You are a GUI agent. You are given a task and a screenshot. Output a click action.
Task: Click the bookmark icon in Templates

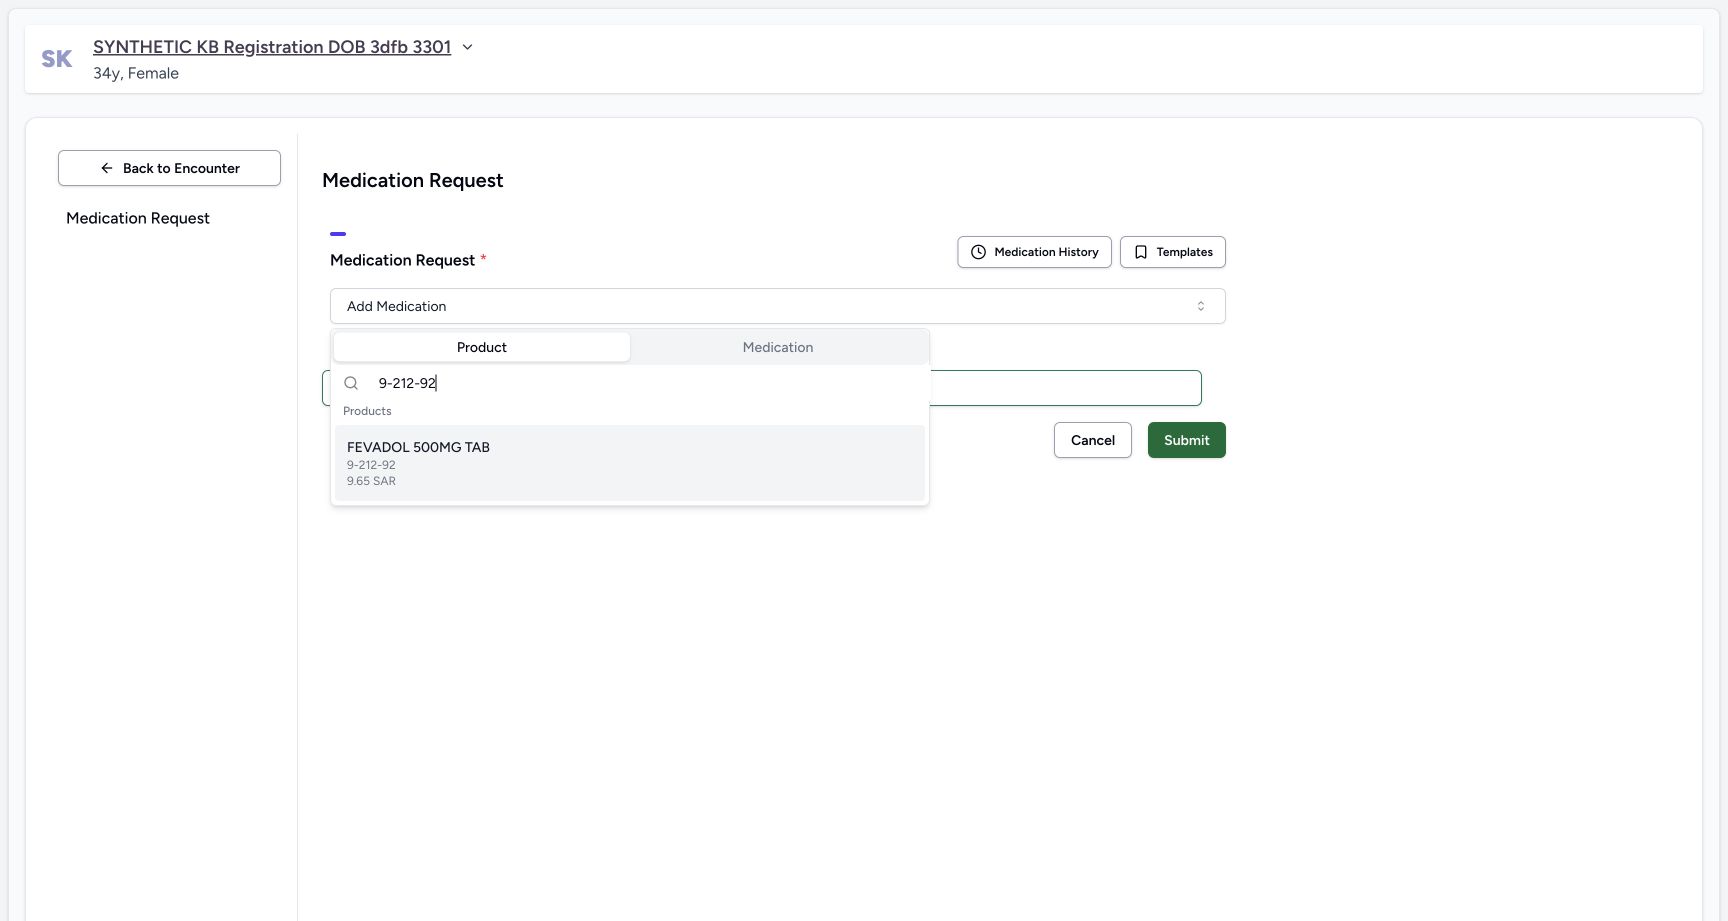pos(1141,252)
